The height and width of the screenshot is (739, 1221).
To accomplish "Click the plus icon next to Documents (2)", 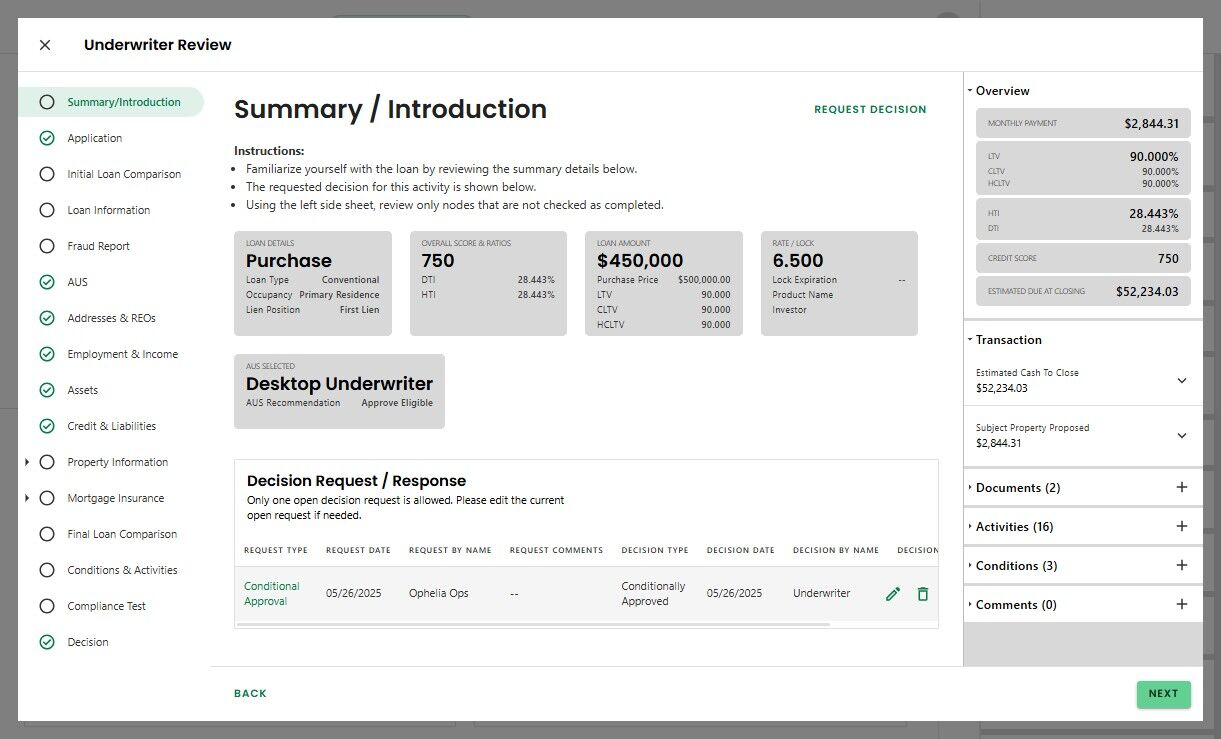I will (1181, 488).
